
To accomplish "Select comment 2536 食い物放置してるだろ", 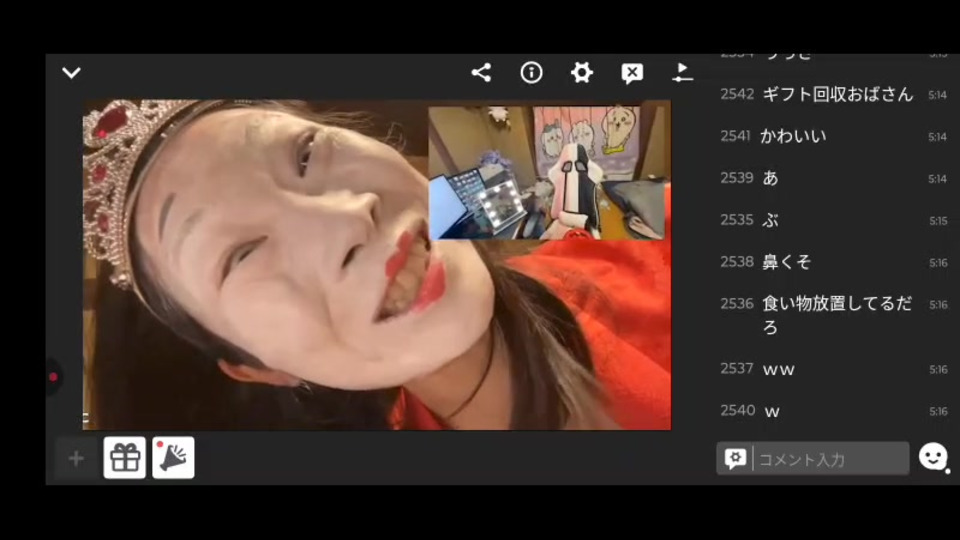I will click(x=834, y=315).
